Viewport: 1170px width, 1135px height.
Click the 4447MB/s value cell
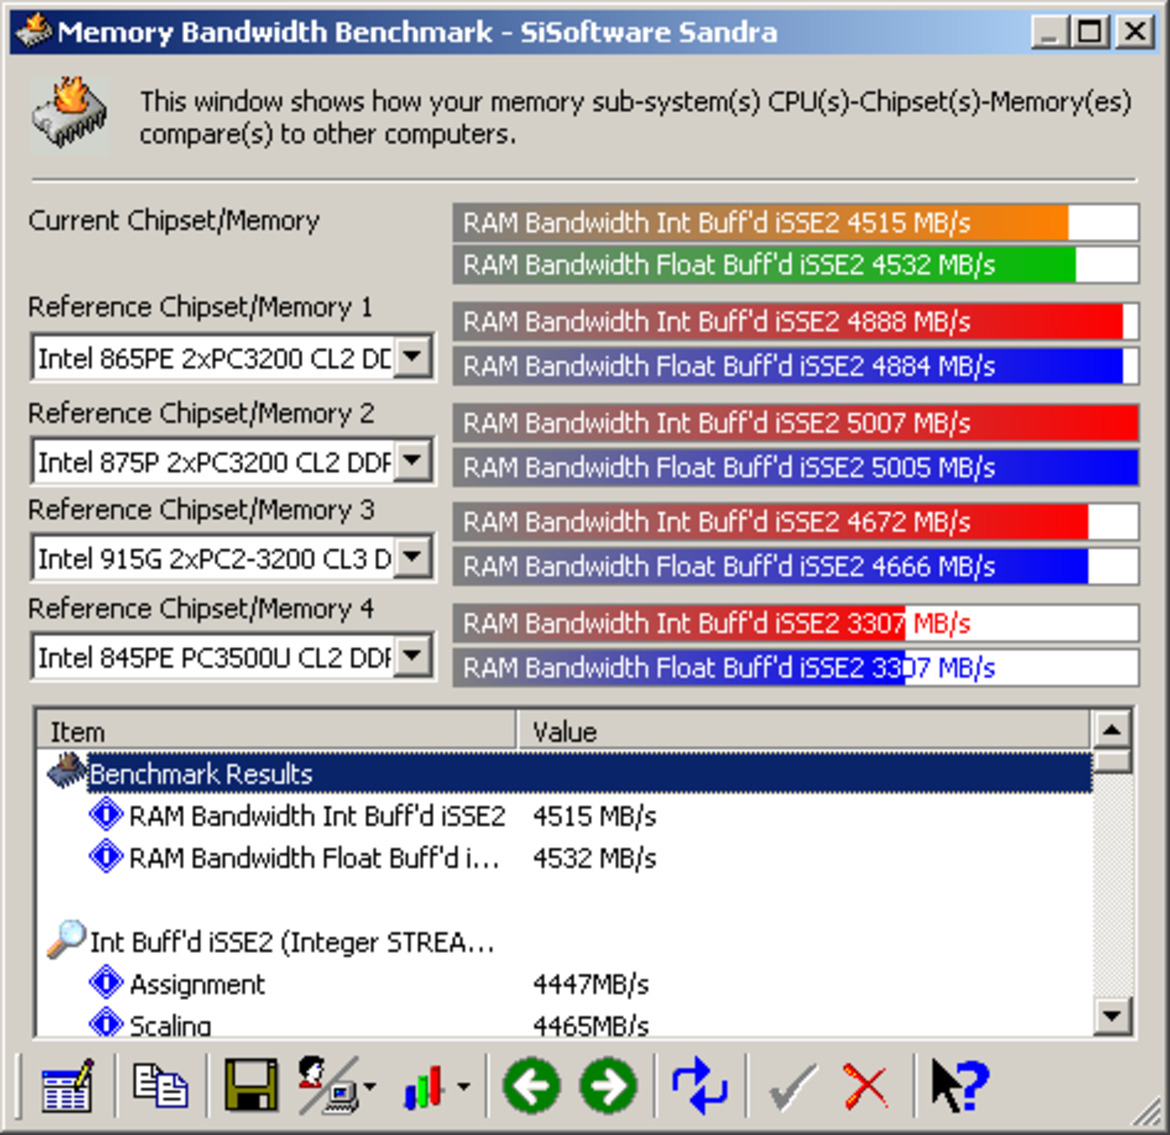point(591,984)
